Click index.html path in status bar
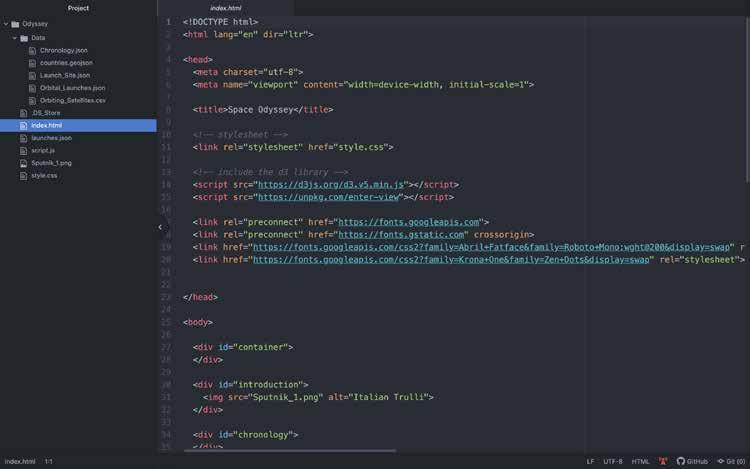Screen dimensions: 750x469 (20, 461)
